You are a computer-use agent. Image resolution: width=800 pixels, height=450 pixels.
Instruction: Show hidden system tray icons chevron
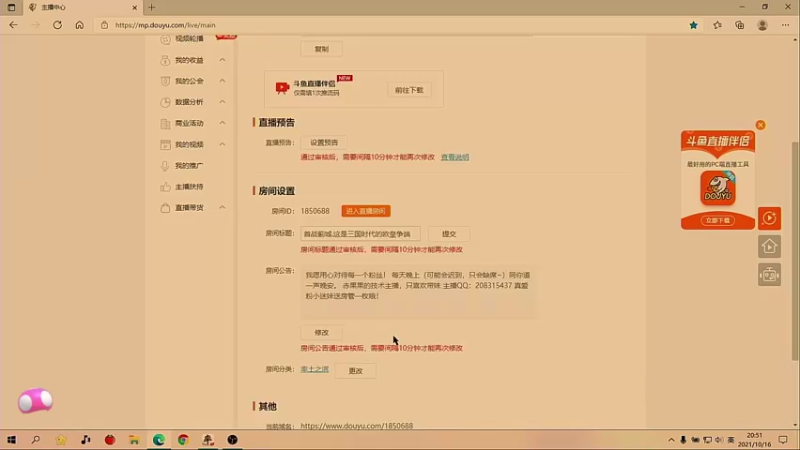[x=671, y=440]
